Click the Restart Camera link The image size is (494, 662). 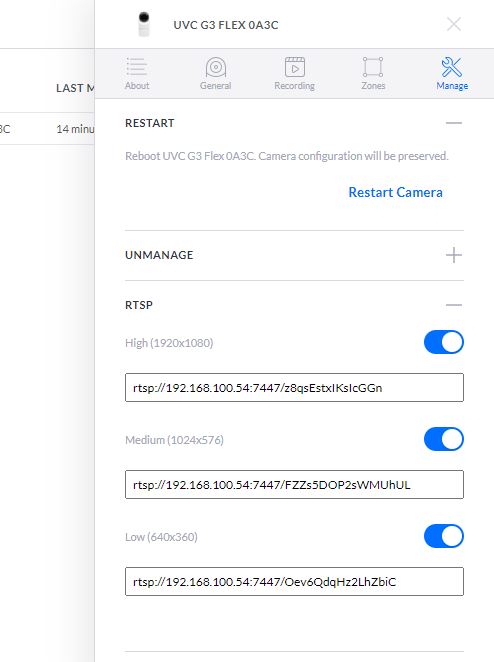[x=396, y=192]
